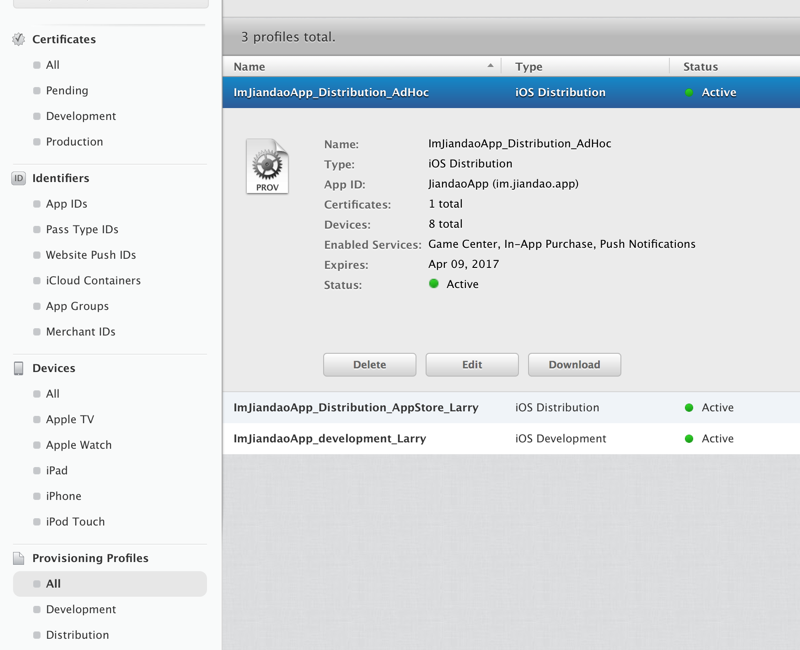Select the ImJiandaoApp_development_Larry profile row
Screen dimensions: 800x650
(330, 439)
